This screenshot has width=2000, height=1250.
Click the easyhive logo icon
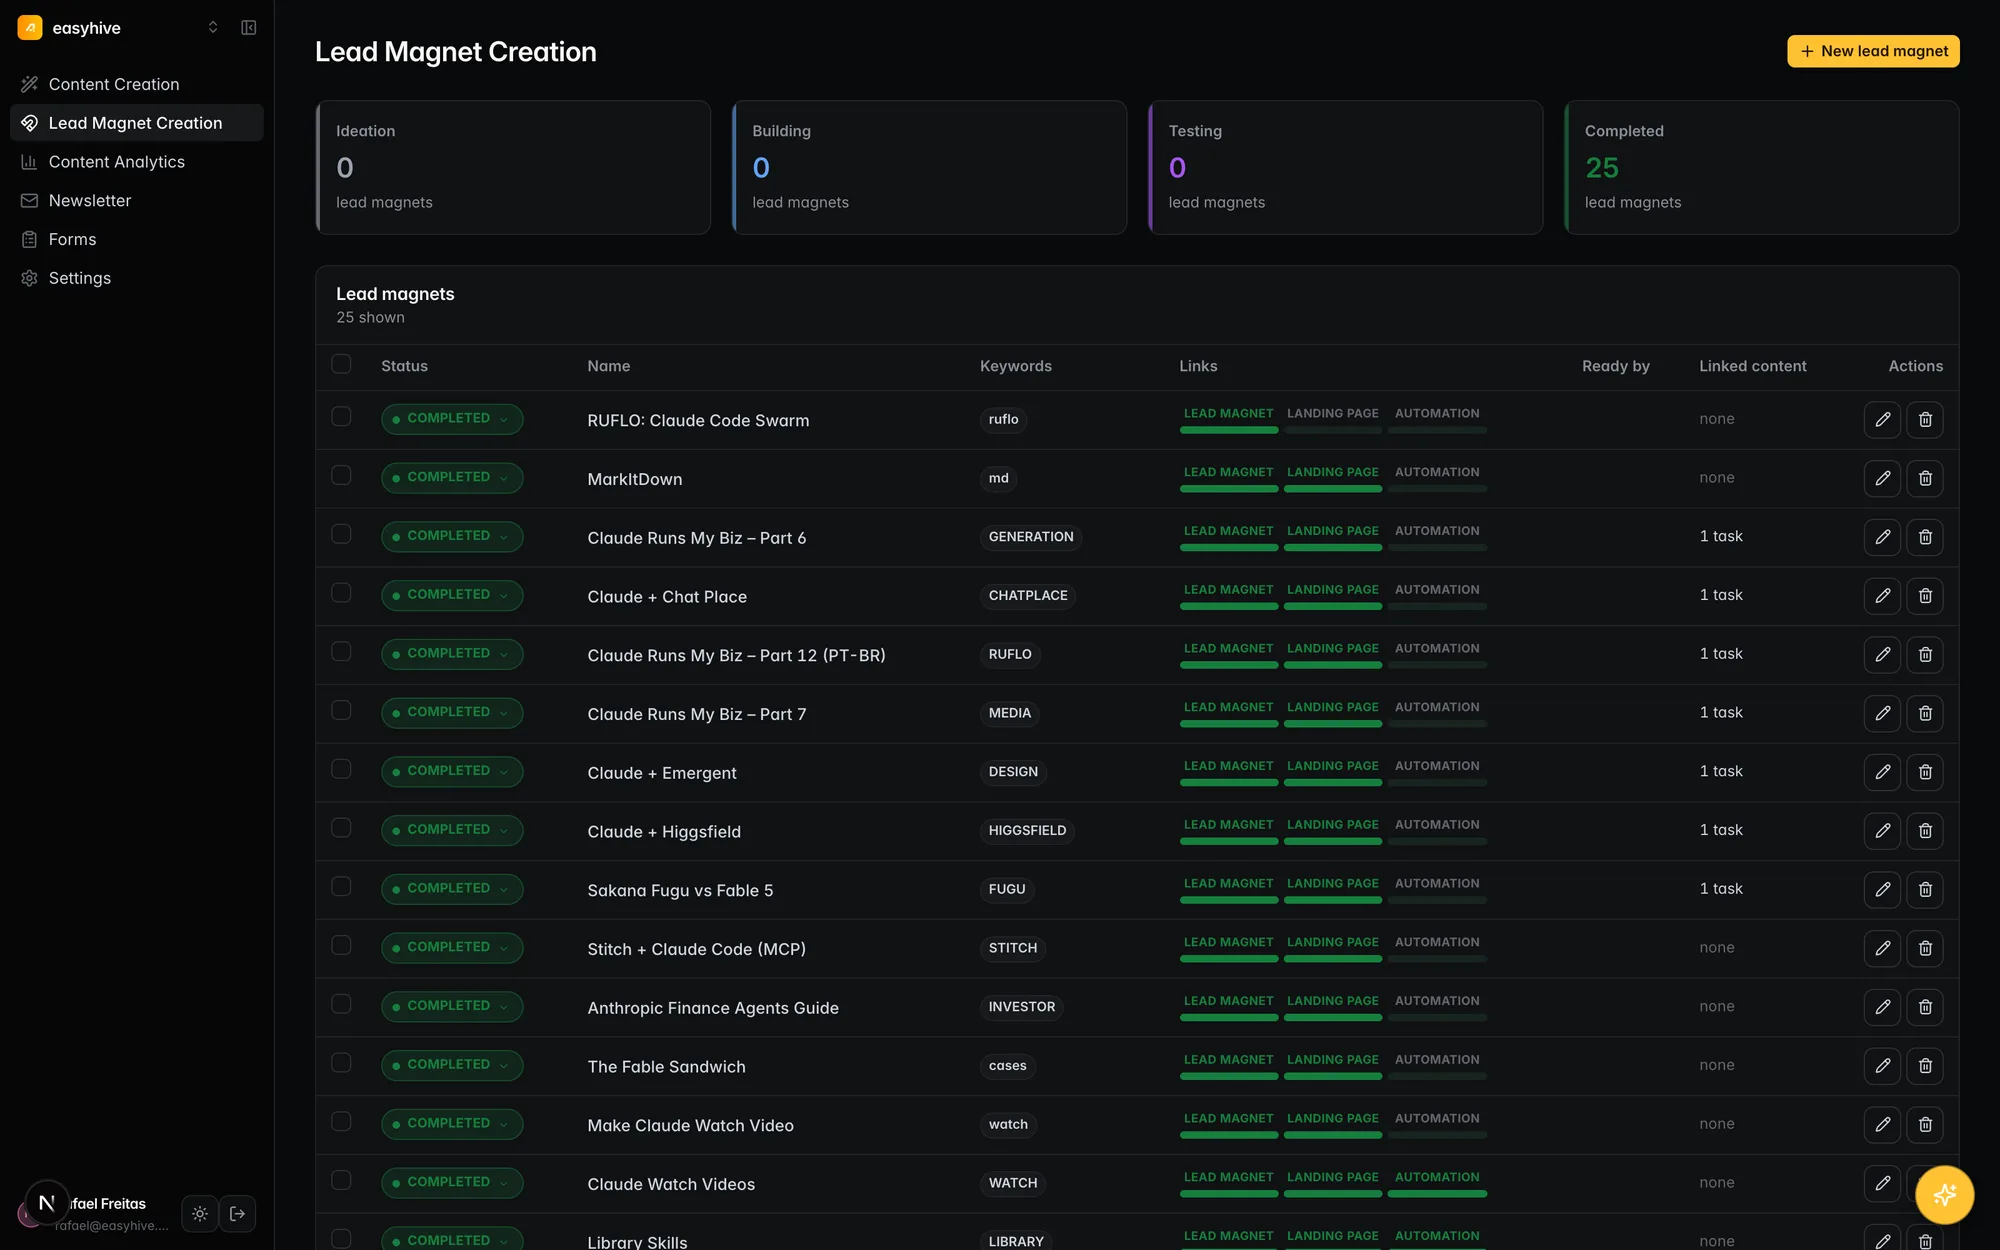30,27
